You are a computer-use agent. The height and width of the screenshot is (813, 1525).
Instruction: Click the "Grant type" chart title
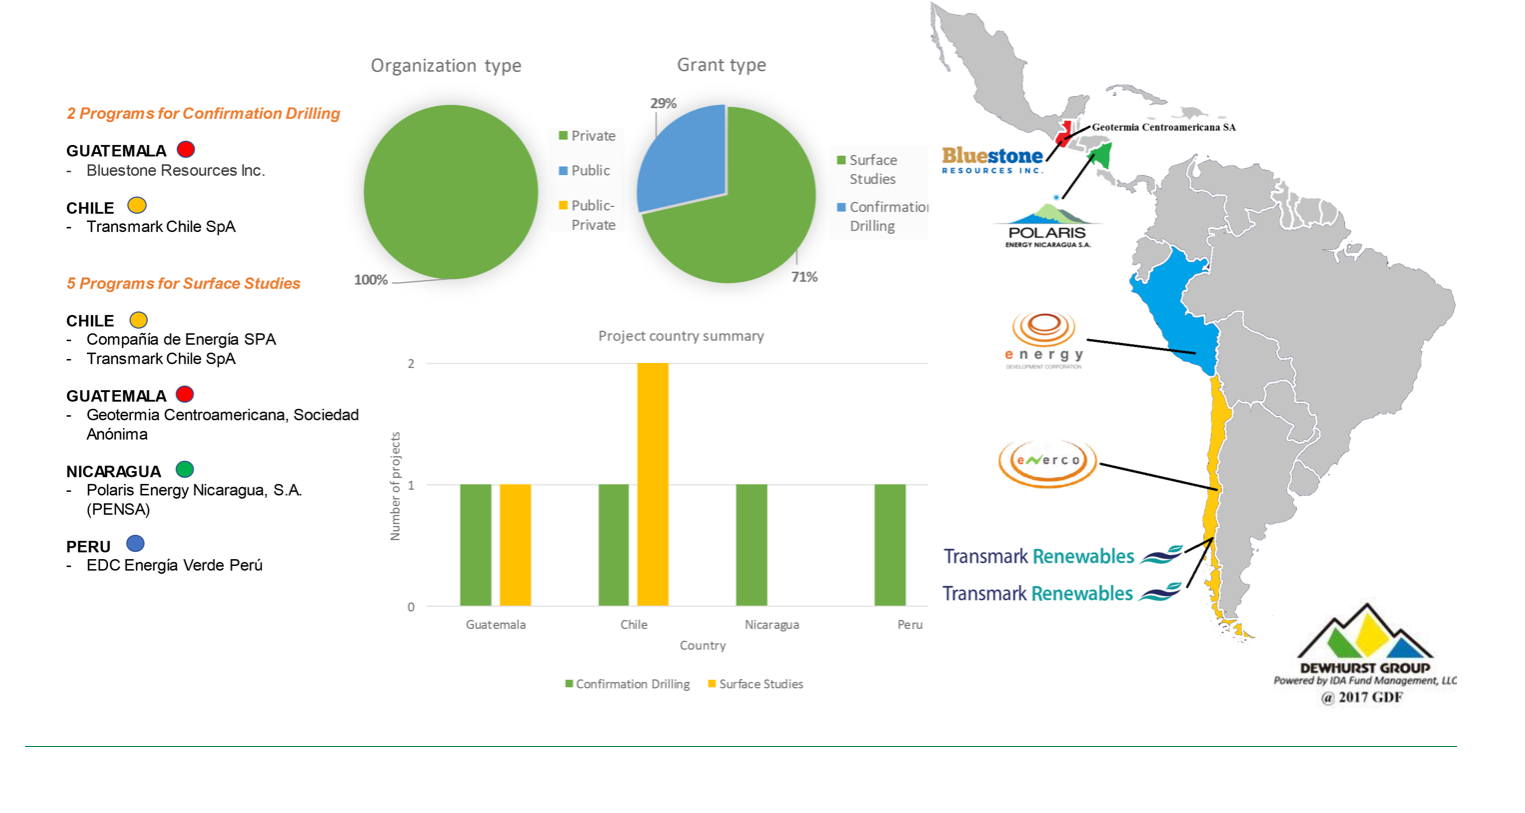722,65
